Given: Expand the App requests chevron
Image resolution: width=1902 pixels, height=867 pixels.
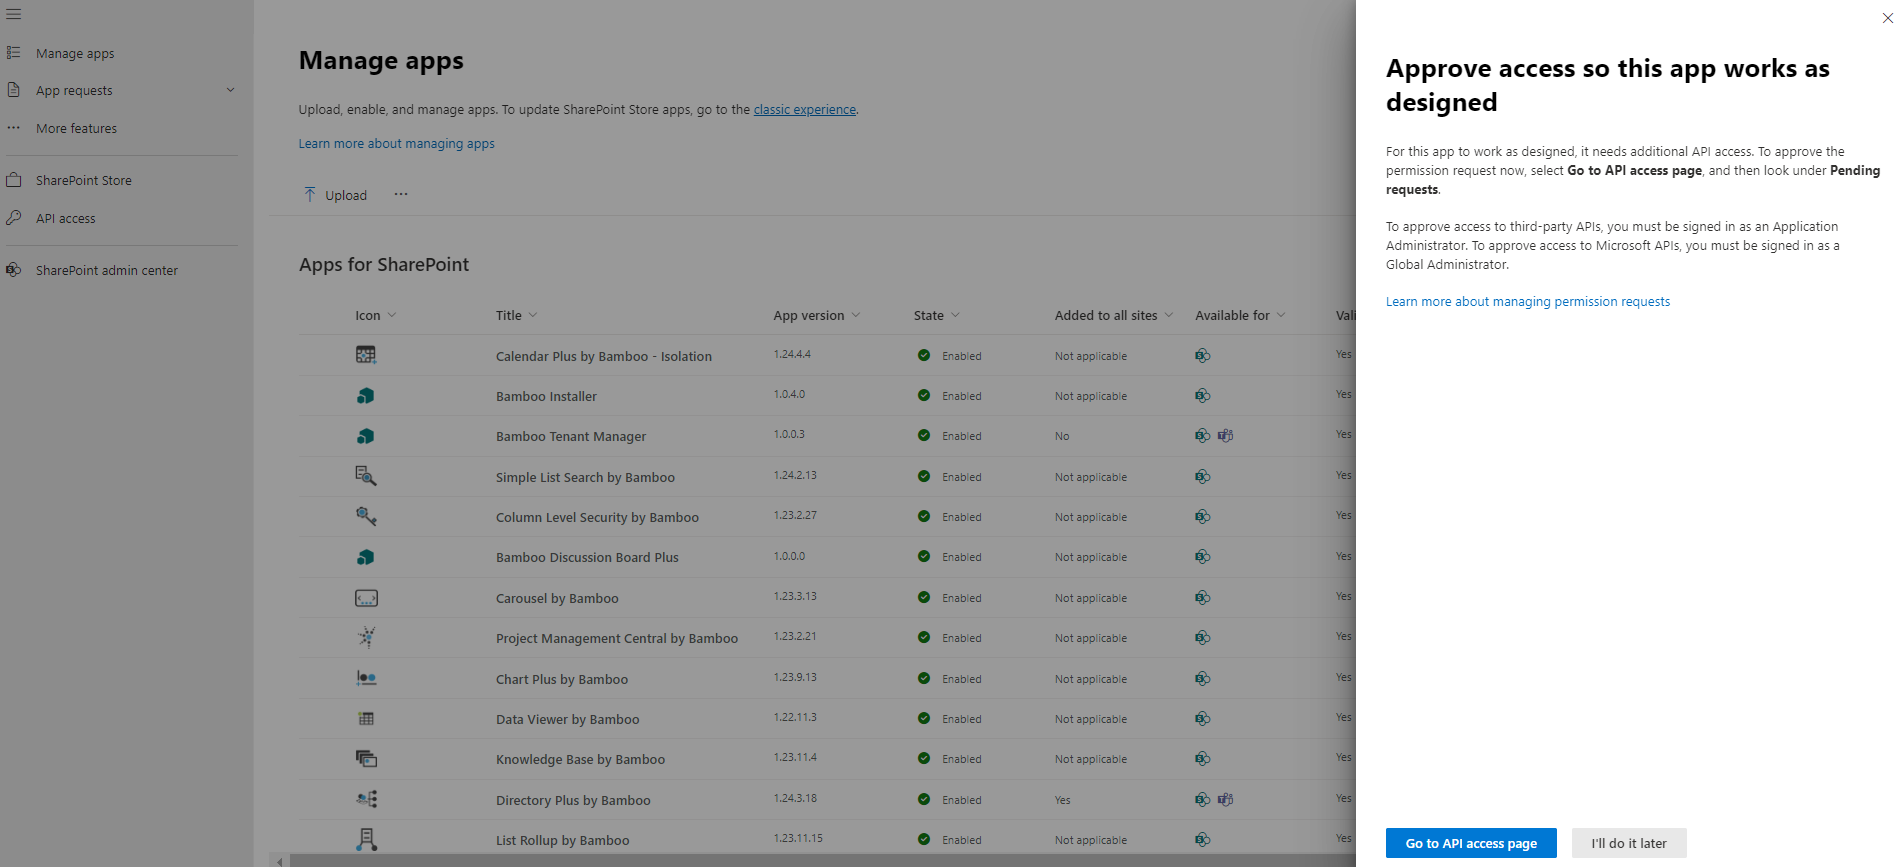Looking at the screenshot, I should pyautogui.click(x=231, y=90).
